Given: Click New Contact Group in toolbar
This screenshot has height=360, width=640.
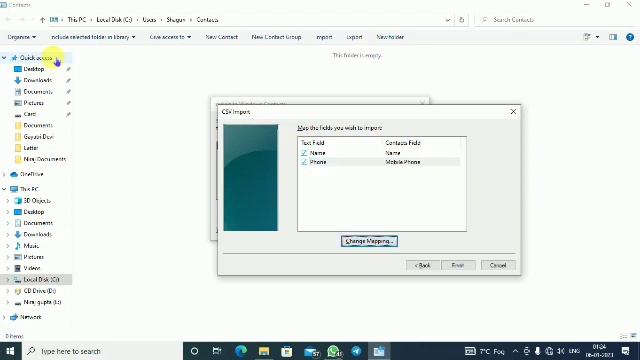Looking at the screenshot, I should (276, 37).
